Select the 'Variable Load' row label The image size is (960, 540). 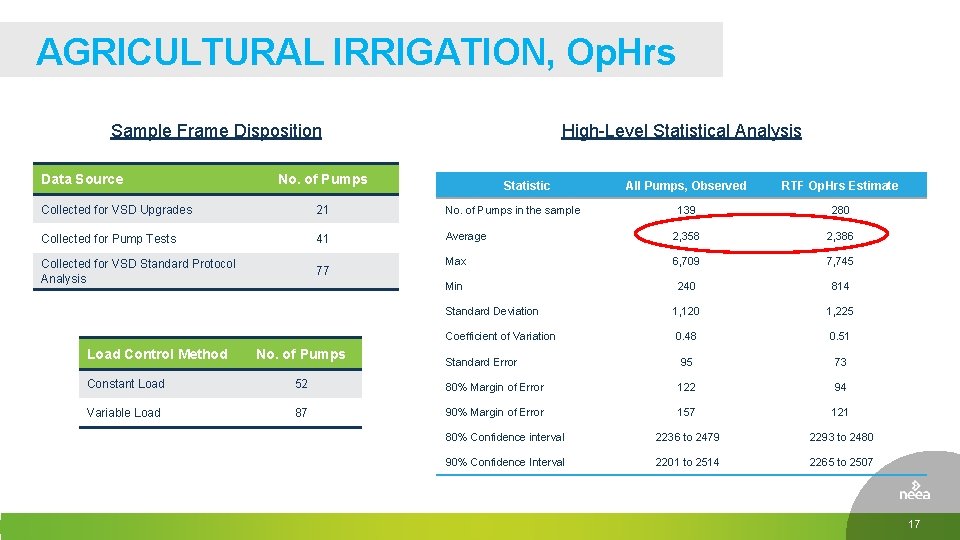123,412
